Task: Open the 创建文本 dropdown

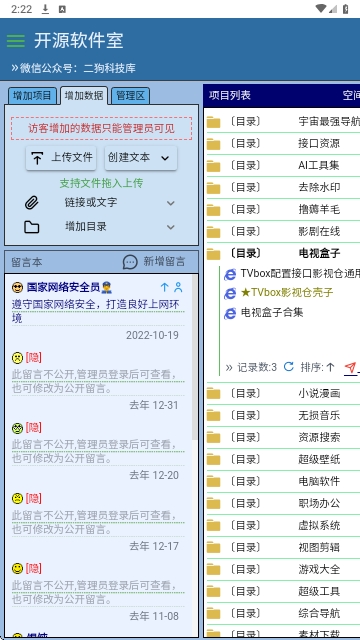Action: [141, 158]
